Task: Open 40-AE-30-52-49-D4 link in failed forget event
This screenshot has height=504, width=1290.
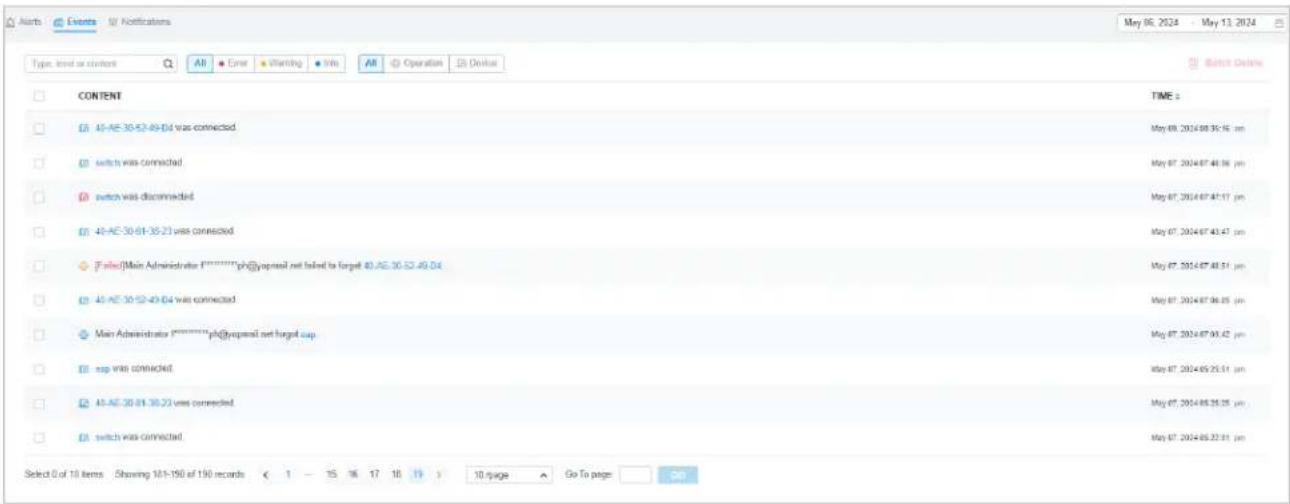Action: 403,266
